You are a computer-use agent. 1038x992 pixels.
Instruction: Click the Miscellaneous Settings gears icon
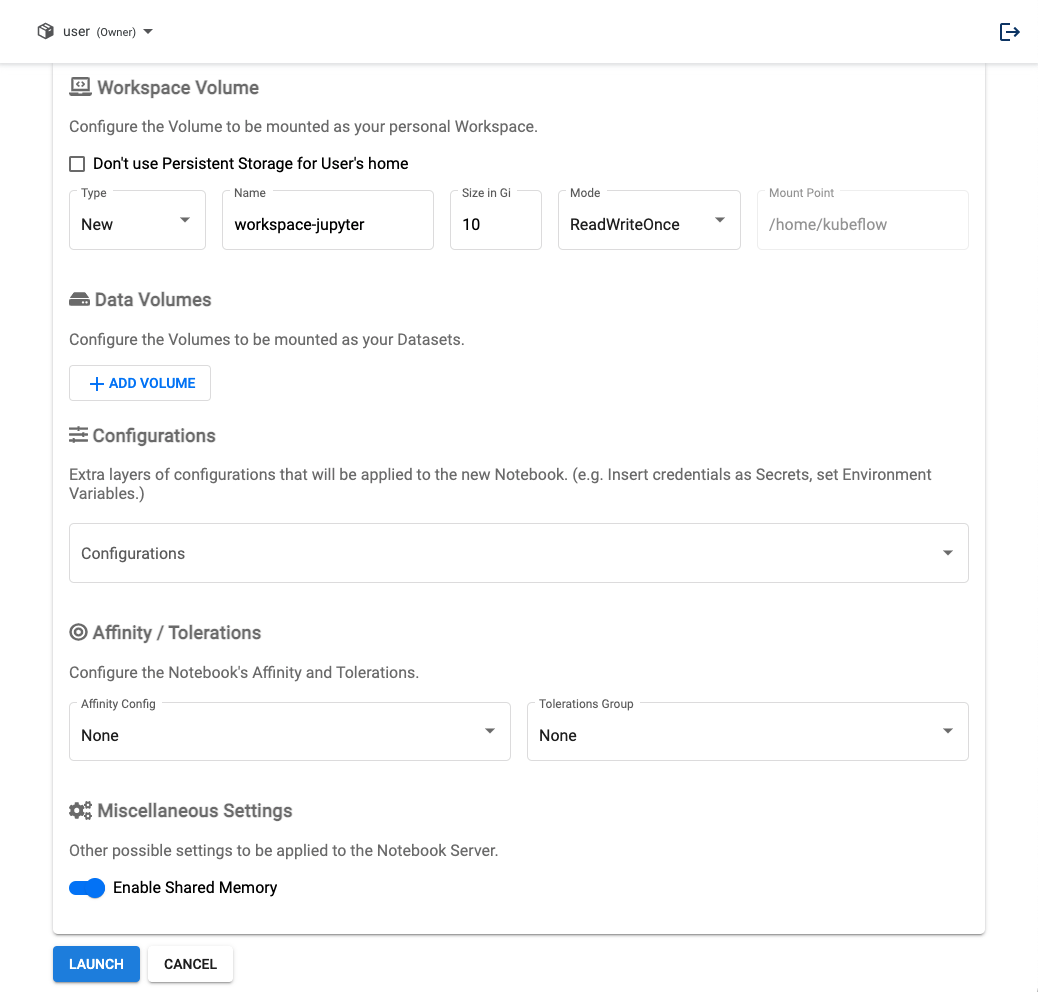pos(80,811)
